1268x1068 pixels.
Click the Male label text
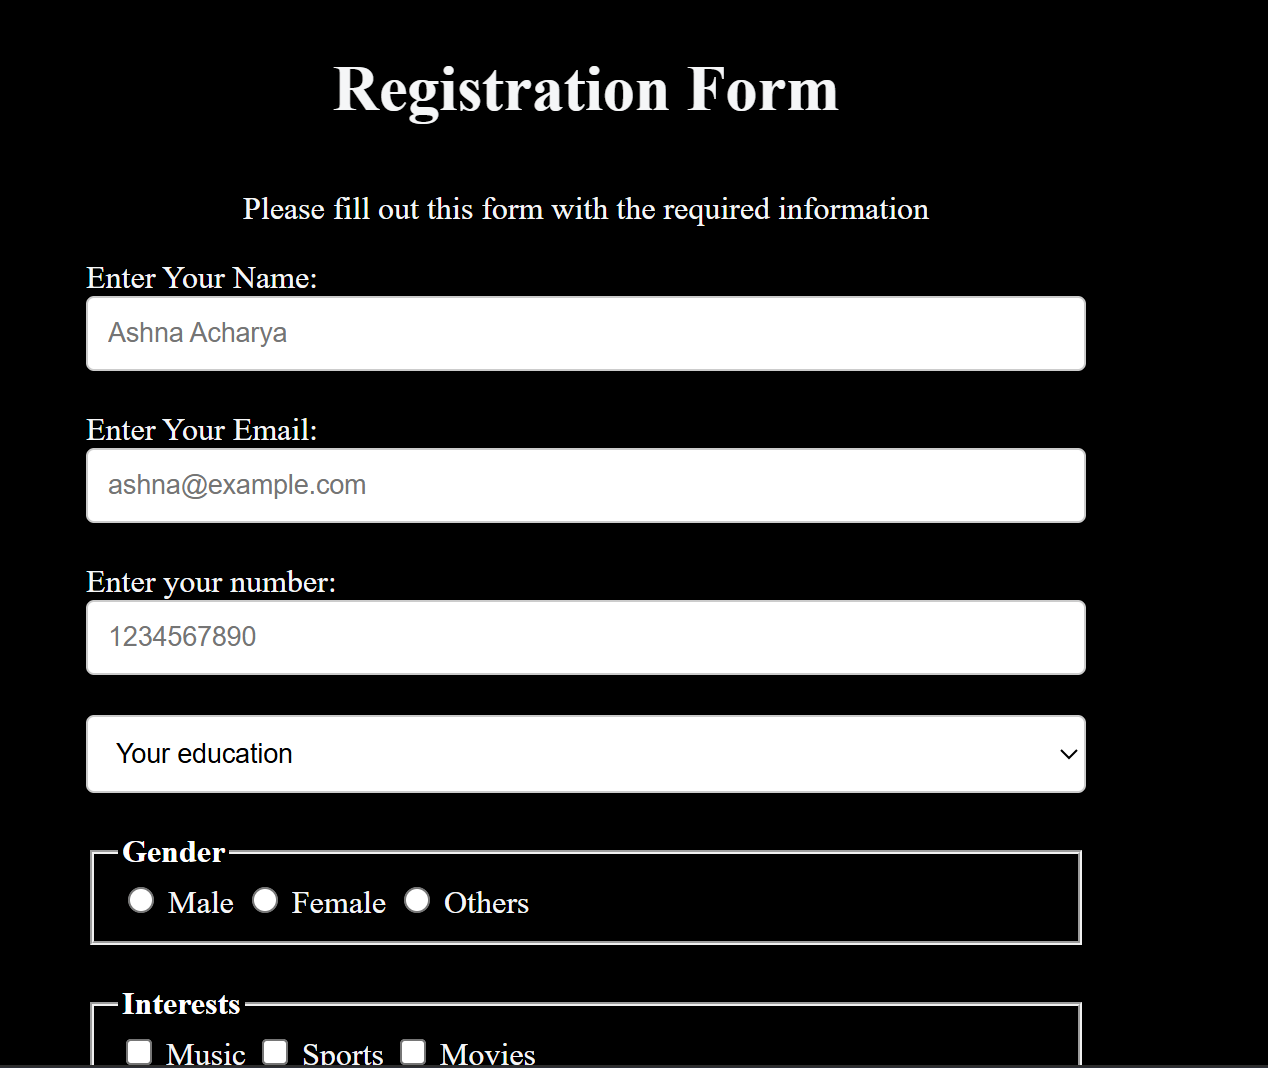pyautogui.click(x=200, y=902)
